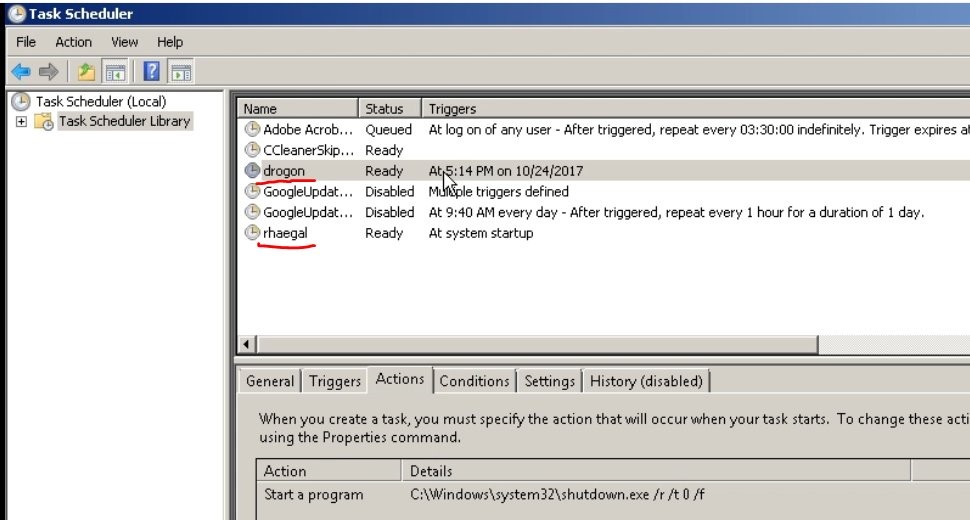The height and width of the screenshot is (520, 970).
Task: Click the clock icon beside the drogon task
Action: pos(252,170)
